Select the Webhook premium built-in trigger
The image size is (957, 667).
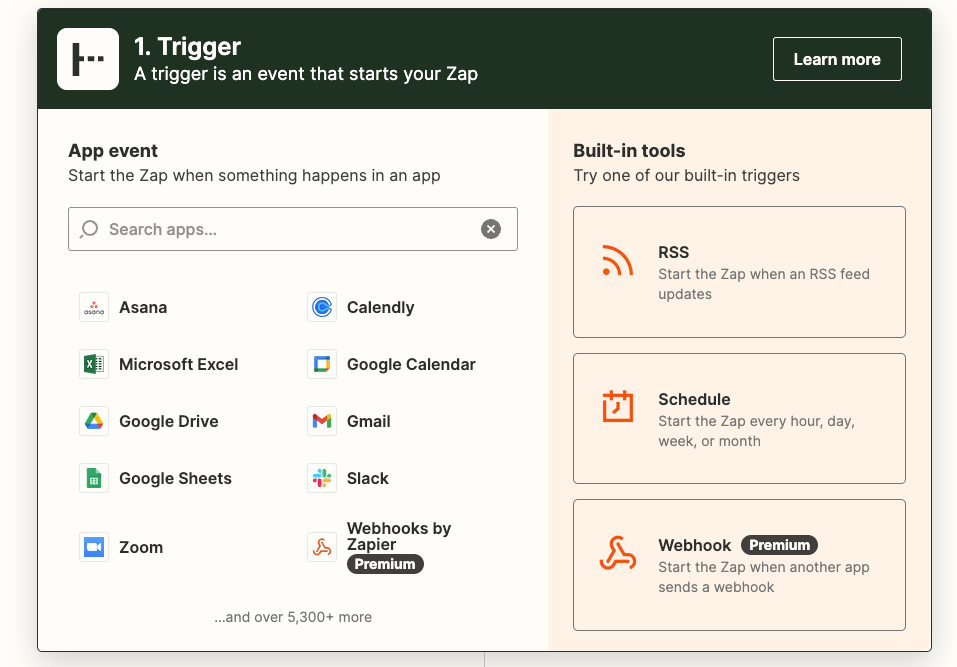pyautogui.click(x=739, y=565)
